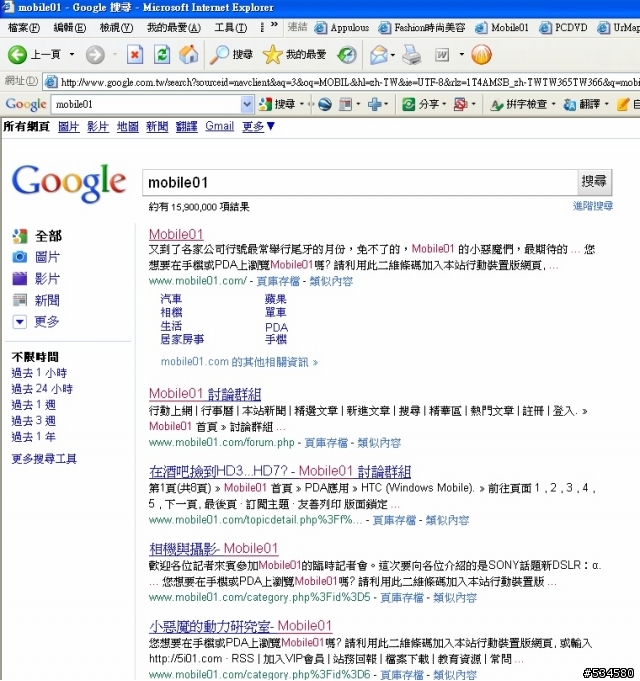This screenshot has width=640, height=681.
Task: Open Favorites star button
Action: (294, 55)
